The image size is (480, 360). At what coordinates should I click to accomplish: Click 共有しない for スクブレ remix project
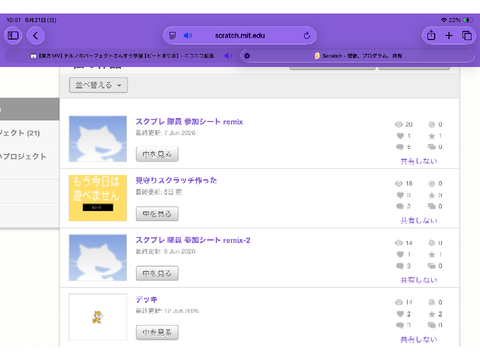419,161
